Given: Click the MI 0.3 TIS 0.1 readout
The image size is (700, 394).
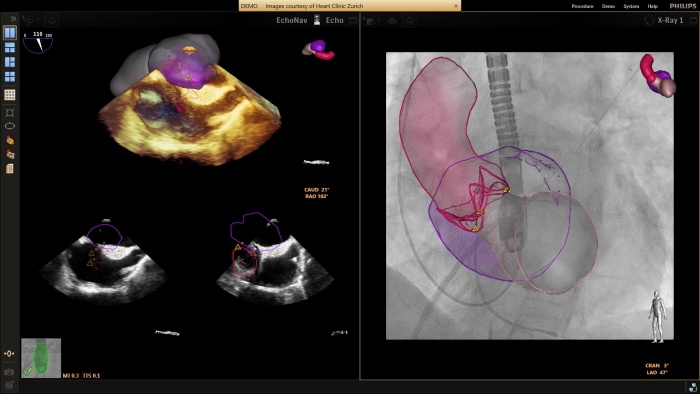Looking at the screenshot, I should tap(81, 376).
